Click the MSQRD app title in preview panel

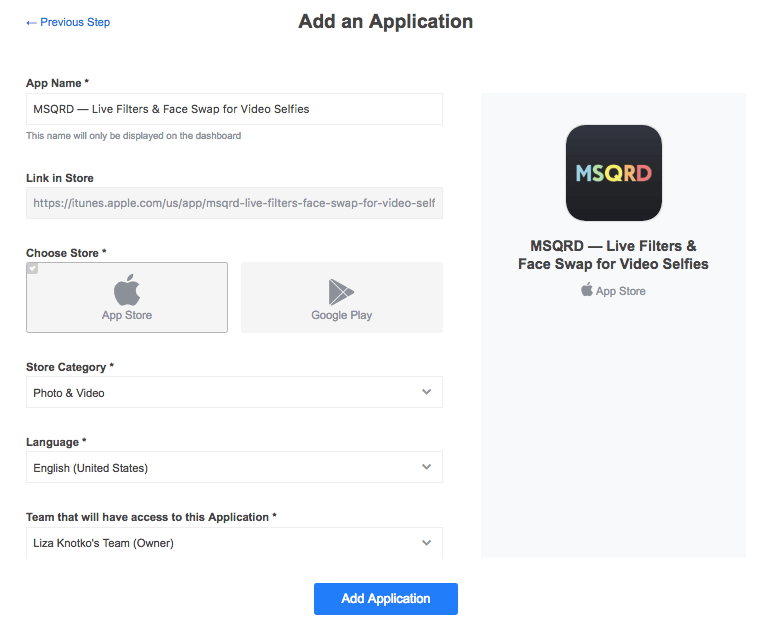(x=613, y=255)
